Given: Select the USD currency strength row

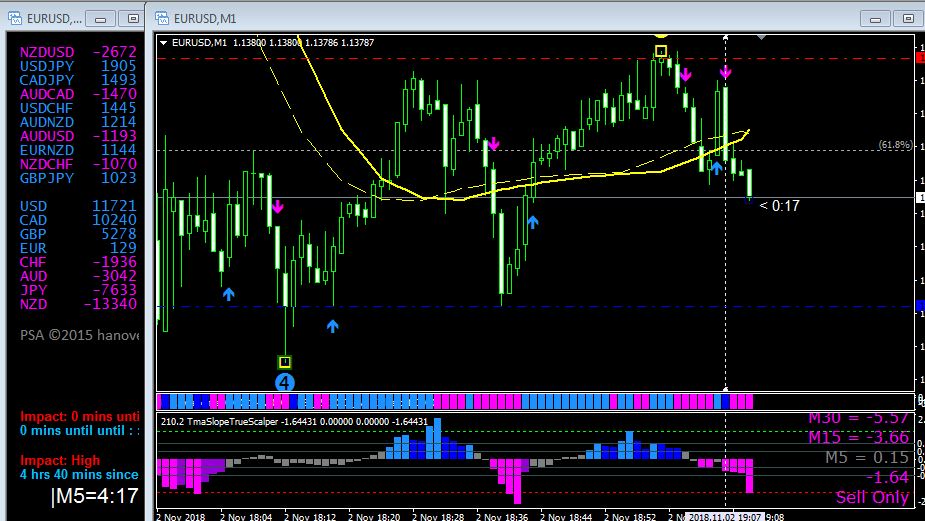Looking at the screenshot, I should [x=78, y=206].
